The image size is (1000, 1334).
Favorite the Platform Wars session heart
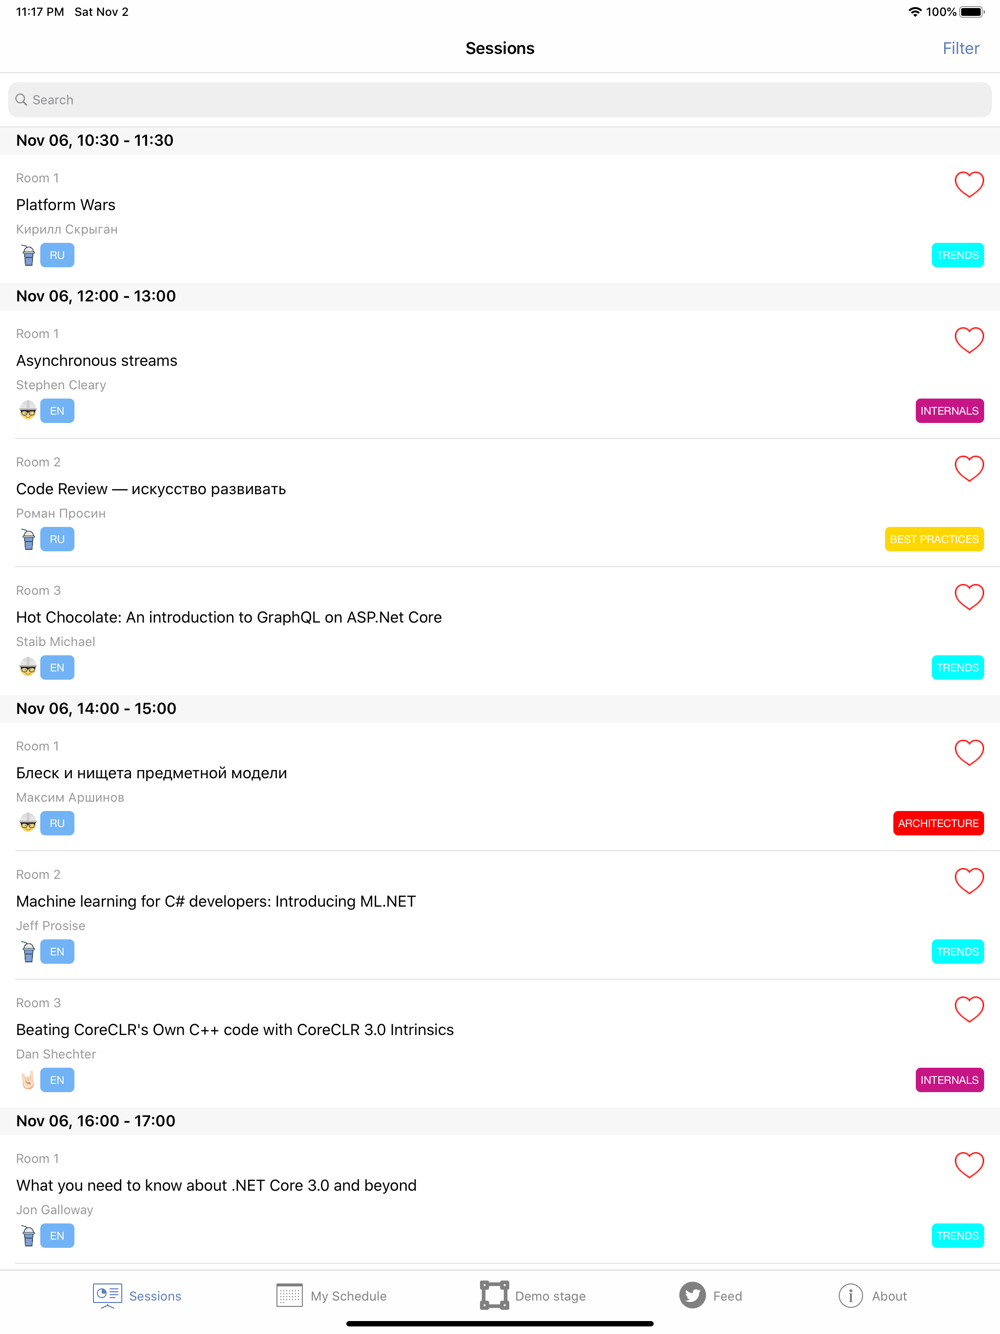coord(969,184)
